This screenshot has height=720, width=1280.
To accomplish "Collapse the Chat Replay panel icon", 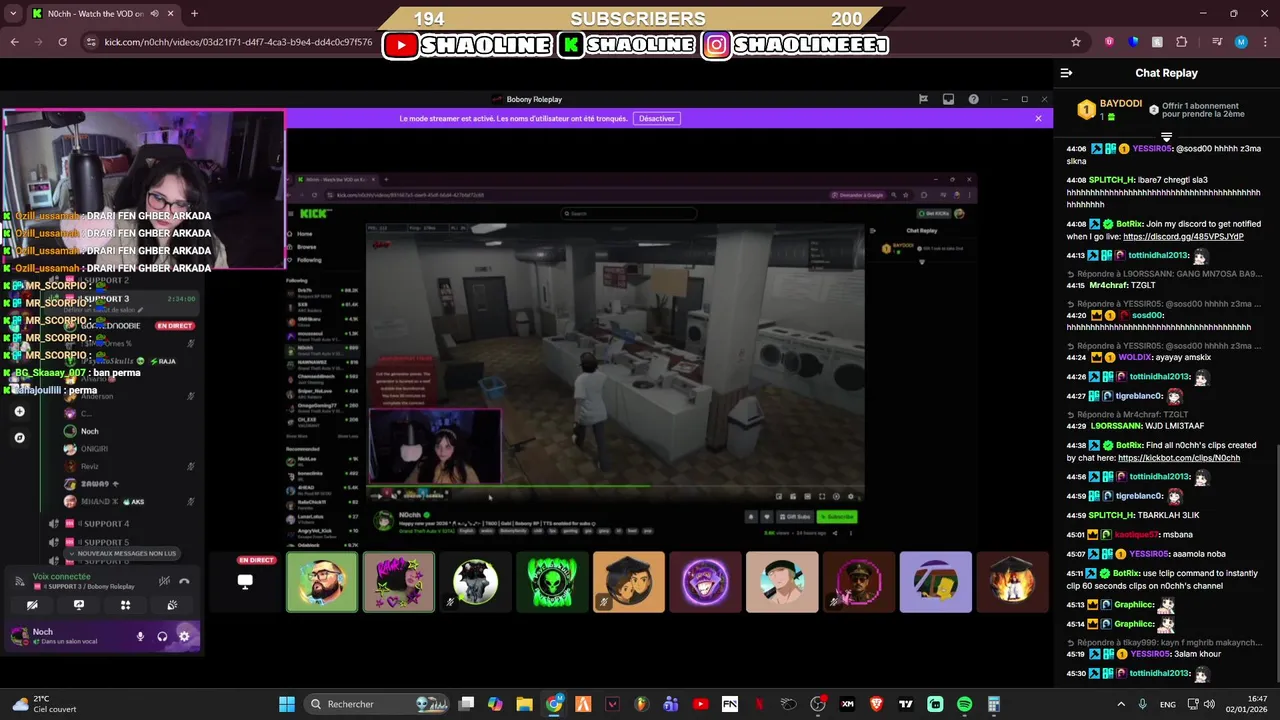I will [1066, 73].
